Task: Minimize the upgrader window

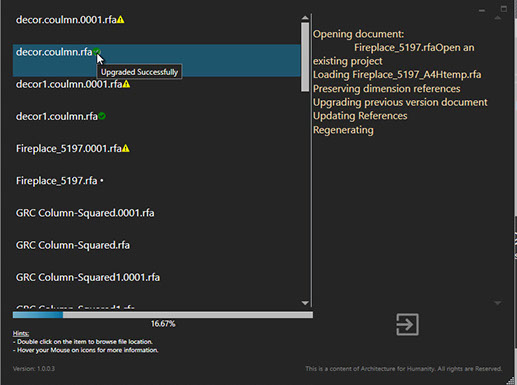Action: point(482,10)
